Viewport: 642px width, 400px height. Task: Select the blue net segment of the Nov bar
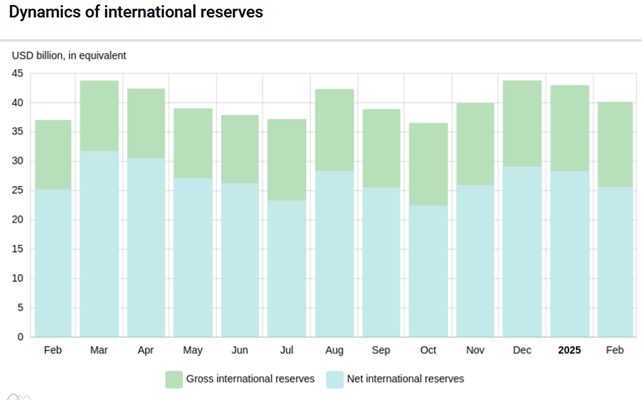click(475, 261)
